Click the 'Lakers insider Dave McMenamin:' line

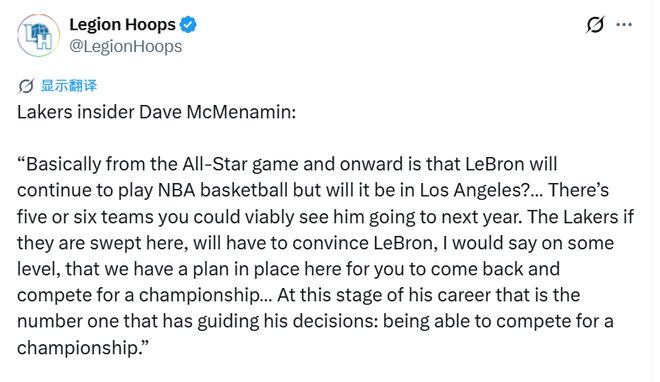(157, 112)
